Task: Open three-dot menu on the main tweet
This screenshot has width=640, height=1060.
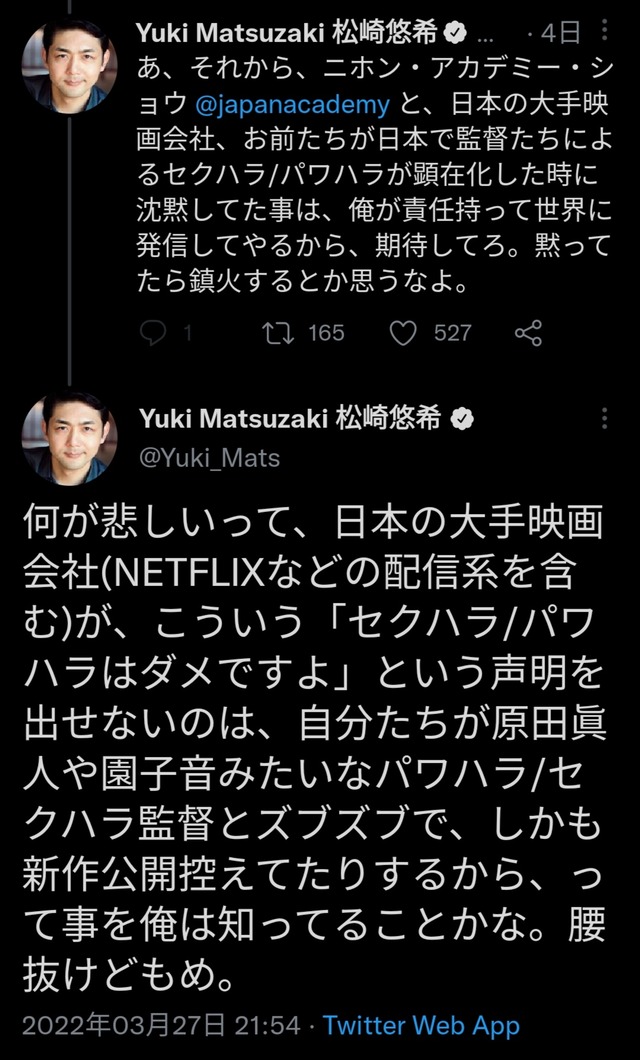Action: tap(604, 418)
